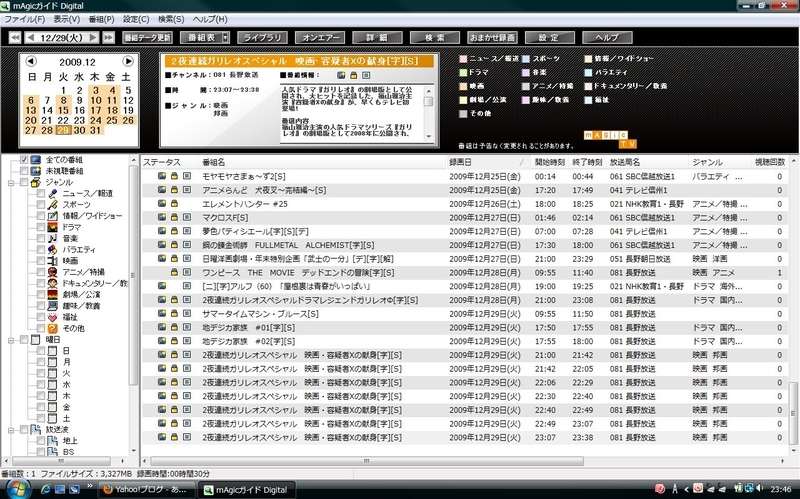
Task: Click the recorded-status icon in モヤモヤさまぁ～ず2 row
Action: point(162,176)
